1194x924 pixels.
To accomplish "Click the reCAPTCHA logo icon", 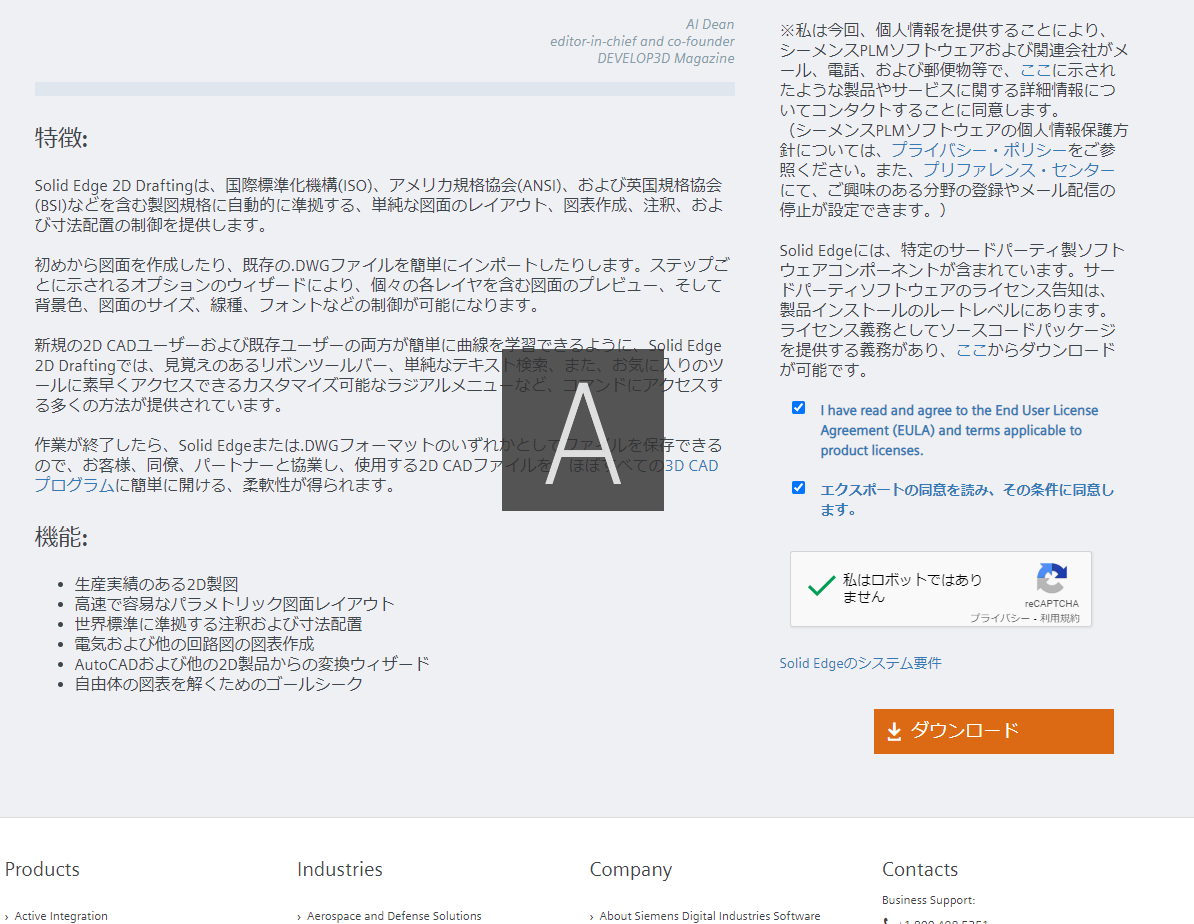I will click(x=1052, y=579).
